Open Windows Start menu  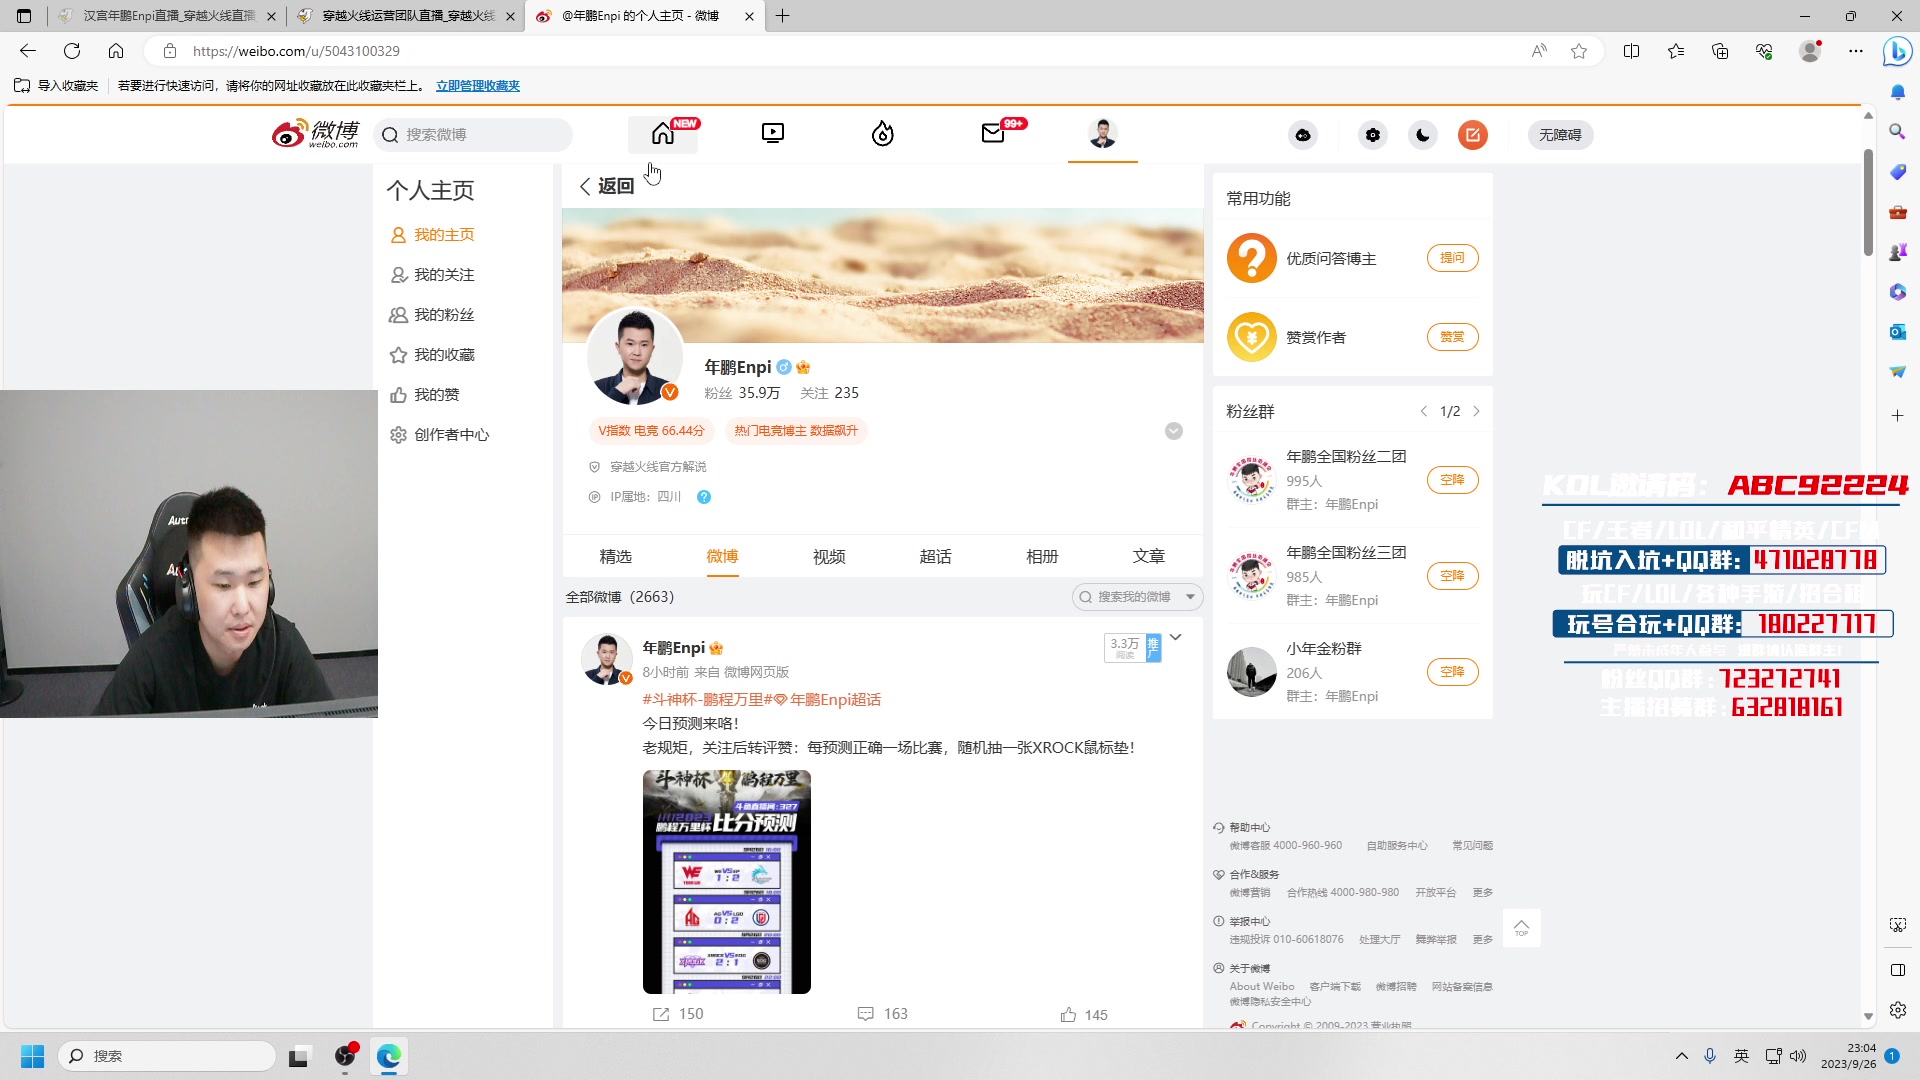pyautogui.click(x=32, y=1056)
